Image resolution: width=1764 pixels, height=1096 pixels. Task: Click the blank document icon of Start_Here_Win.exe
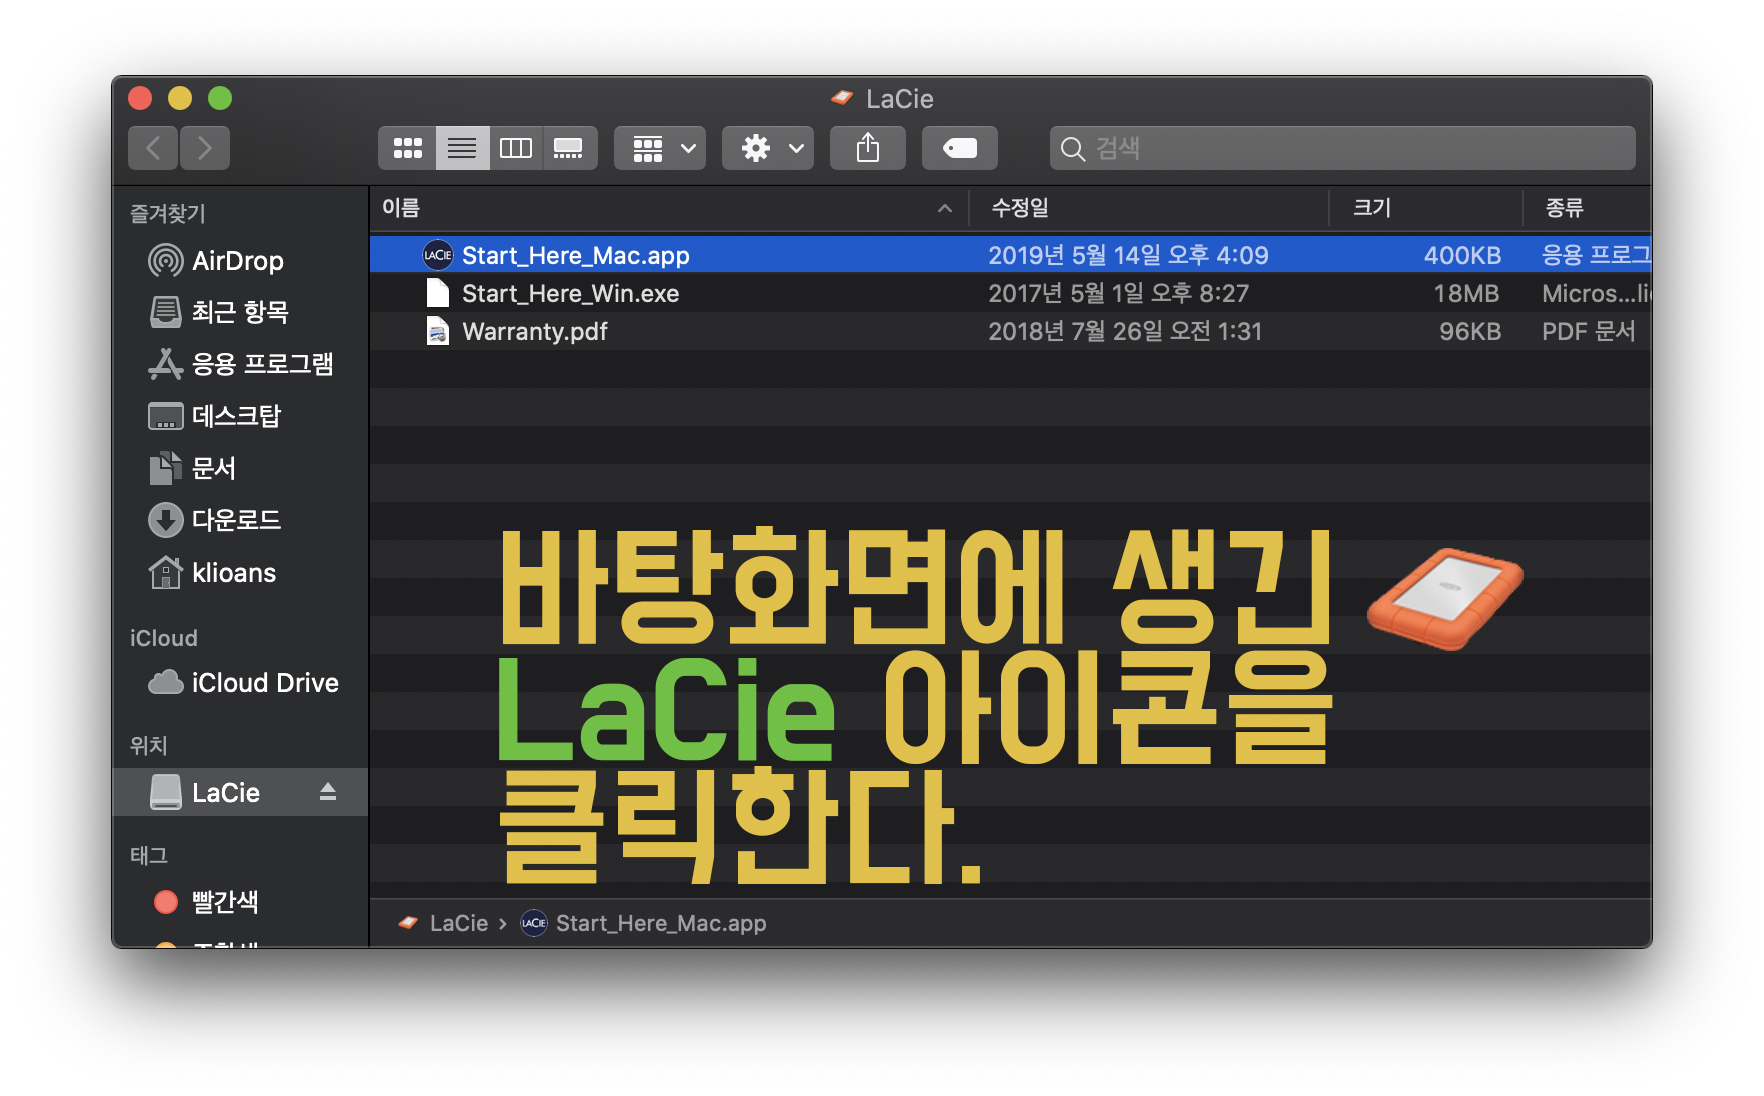coord(438,293)
